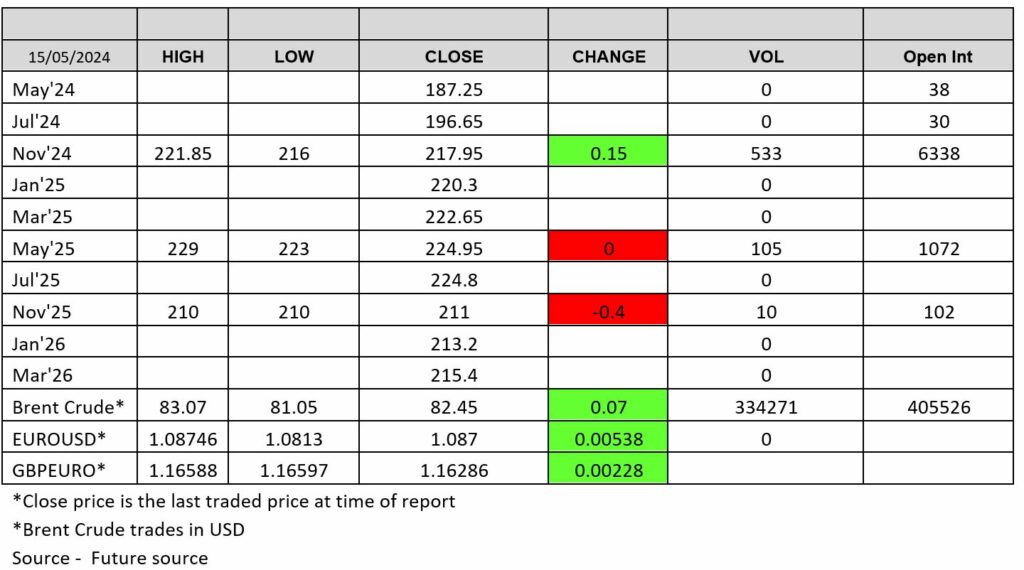Click the CLOSE column header
The height and width of the screenshot is (570, 1024).
(x=454, y=57)
